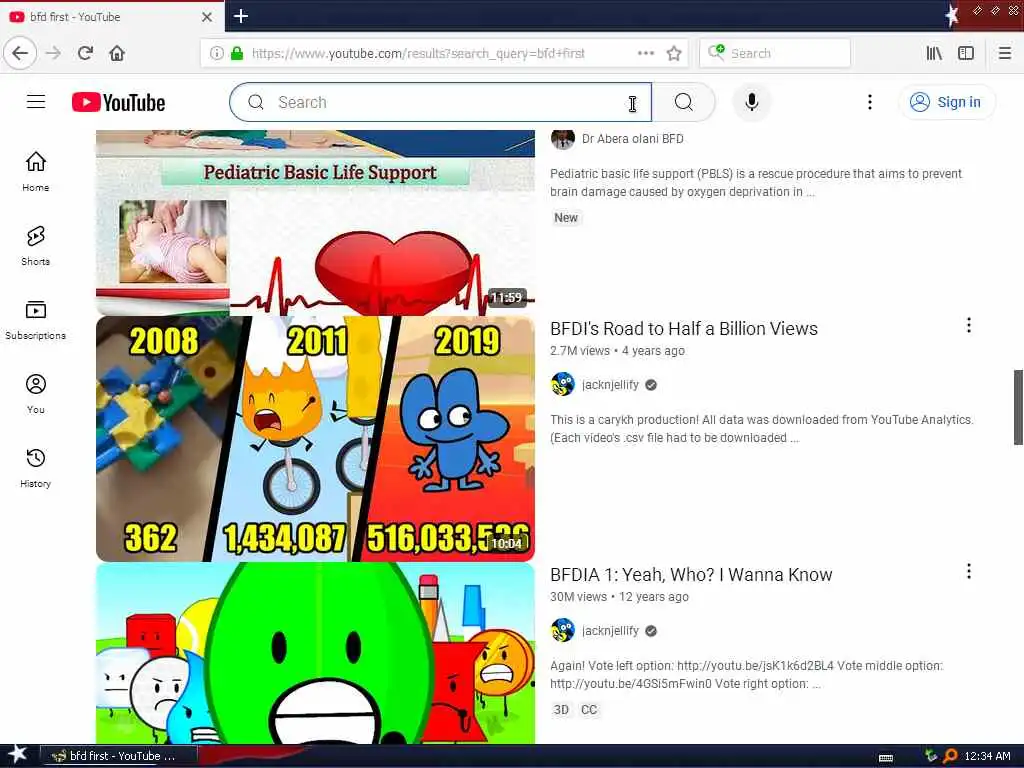The width and height of the screenshot is (1024, 768).
Task: Start voice search with the microphone icon
Action: [752, 102]
